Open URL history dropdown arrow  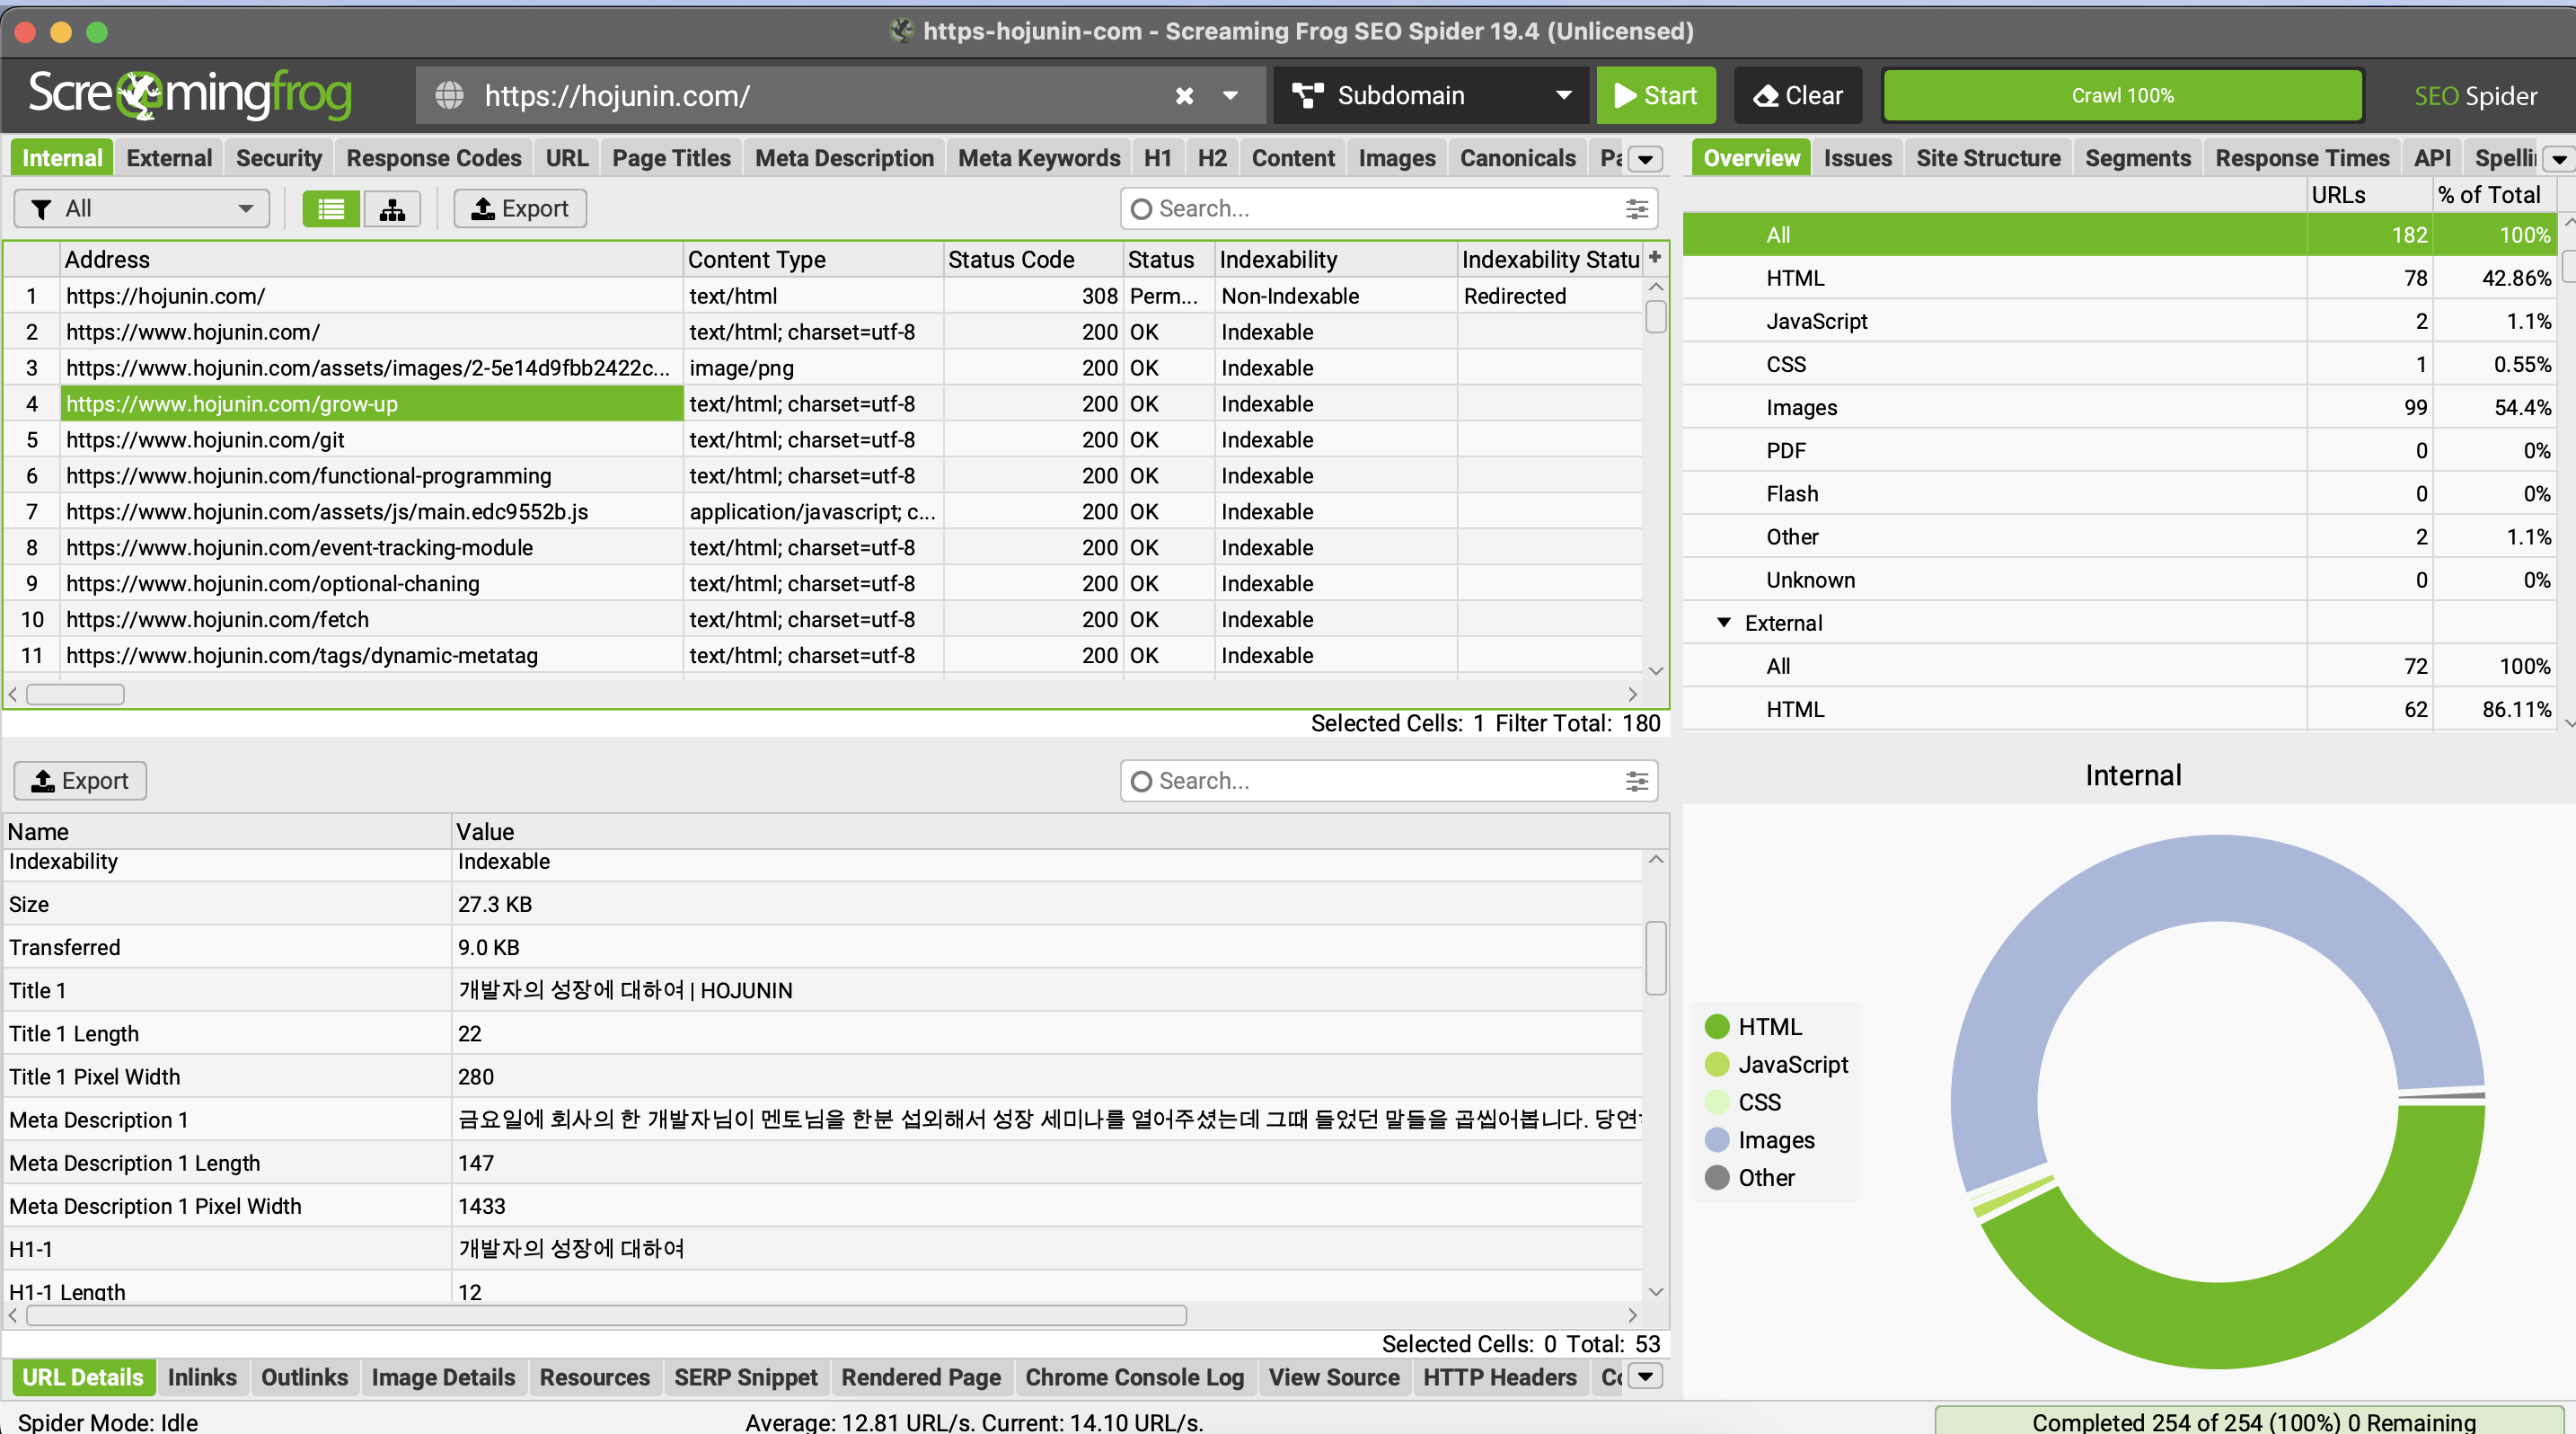click(1231, 96)
